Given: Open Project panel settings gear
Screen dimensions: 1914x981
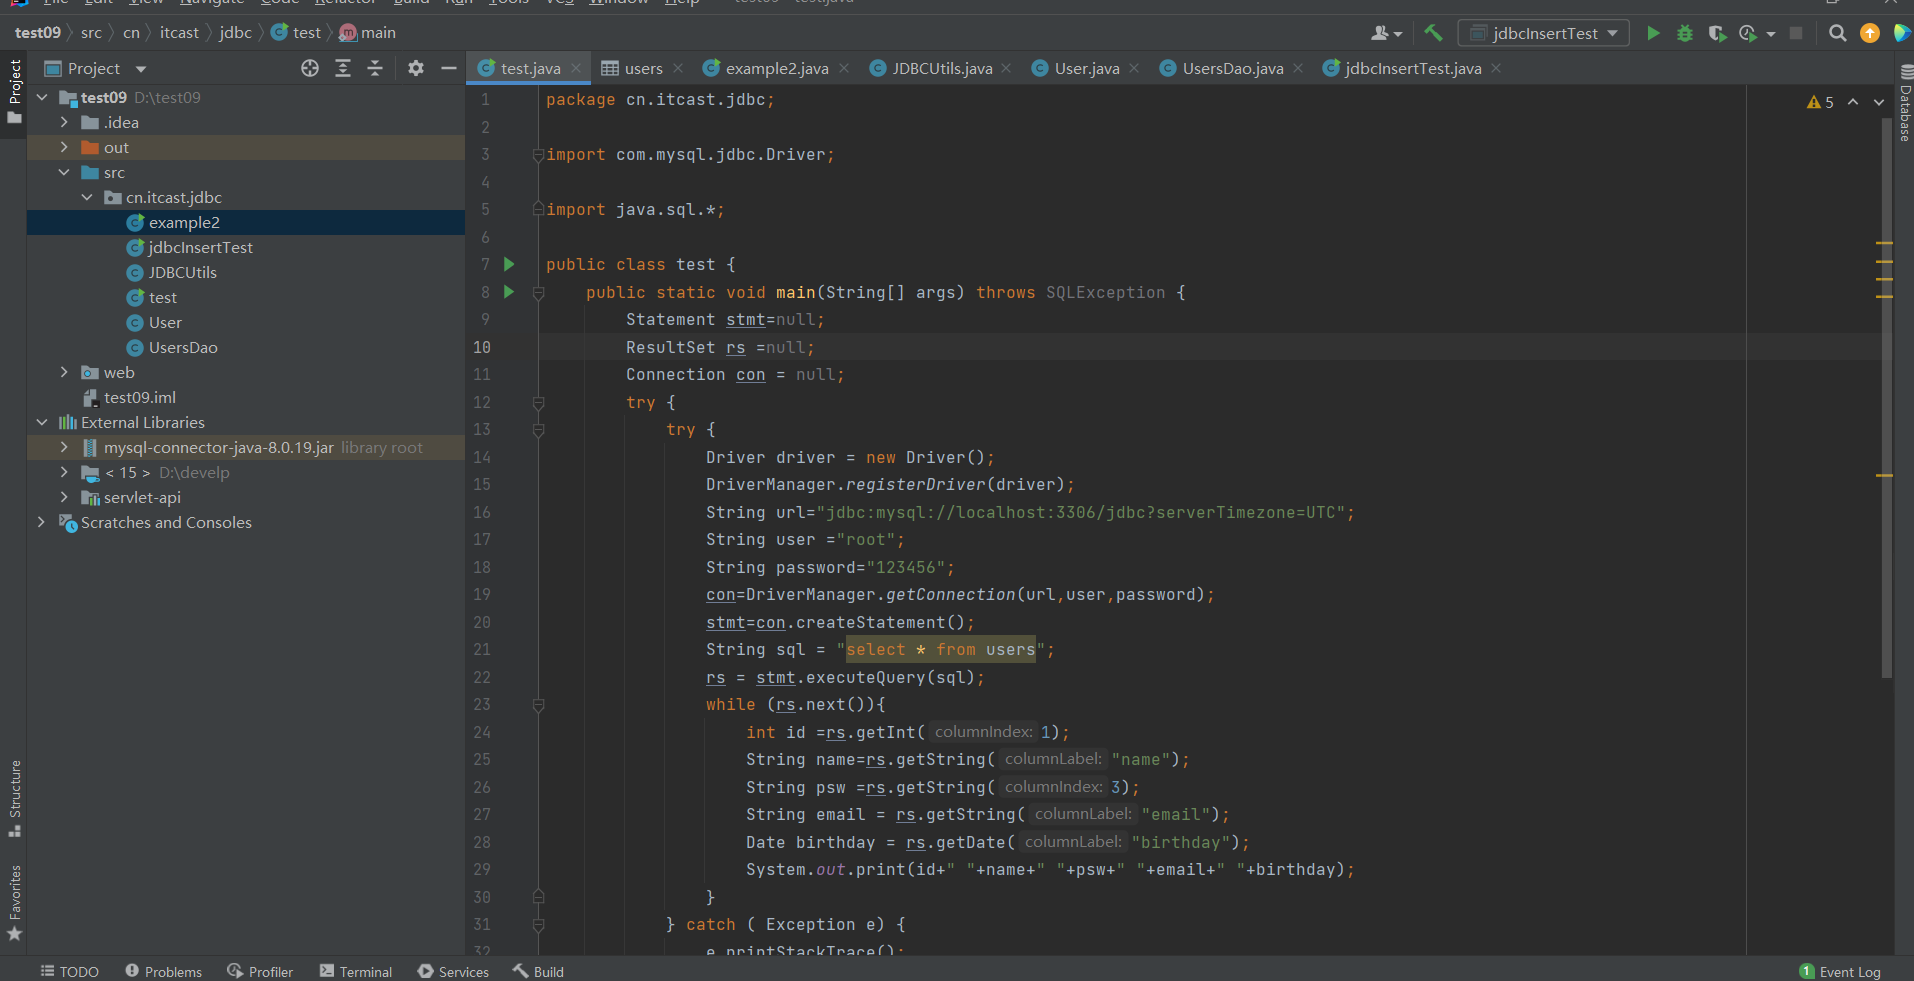Looking at the screenshot, I should 416,68.
